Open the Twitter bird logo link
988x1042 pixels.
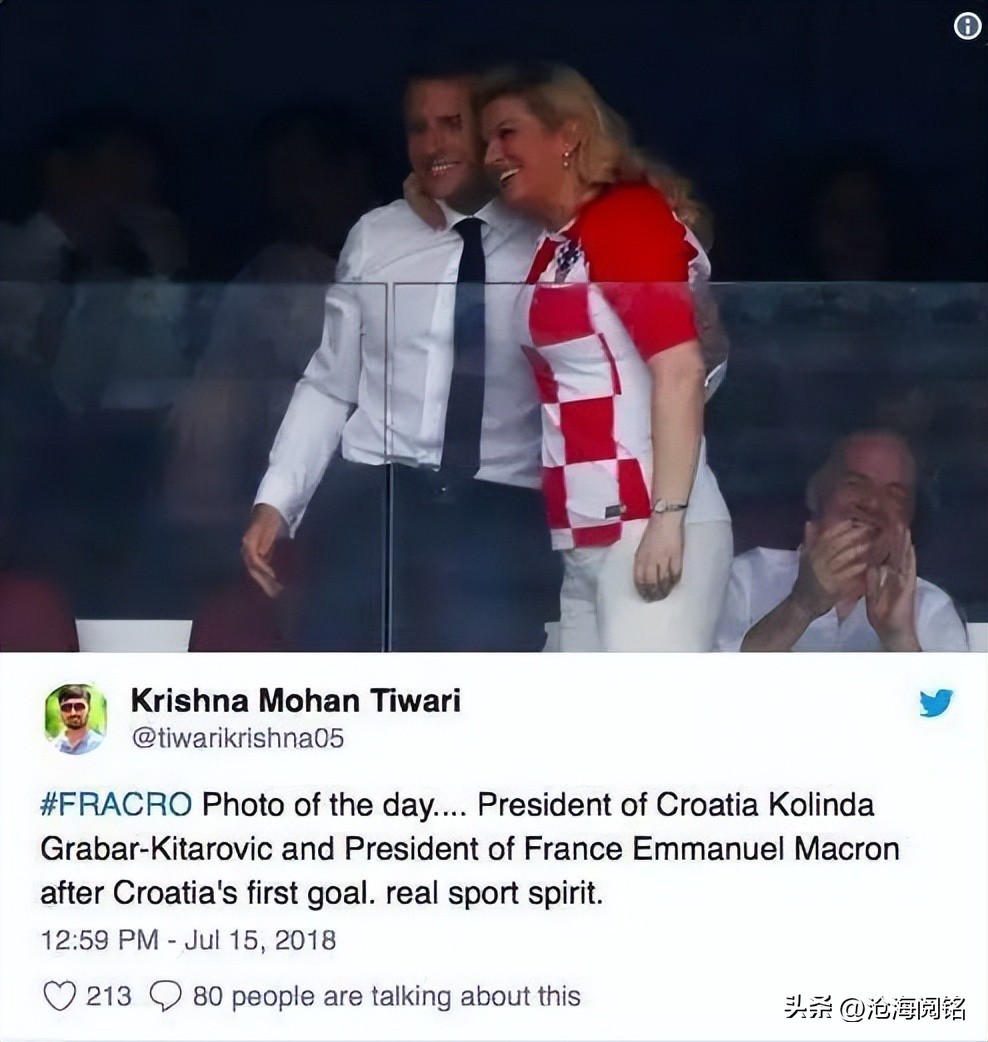pos(936,703)
